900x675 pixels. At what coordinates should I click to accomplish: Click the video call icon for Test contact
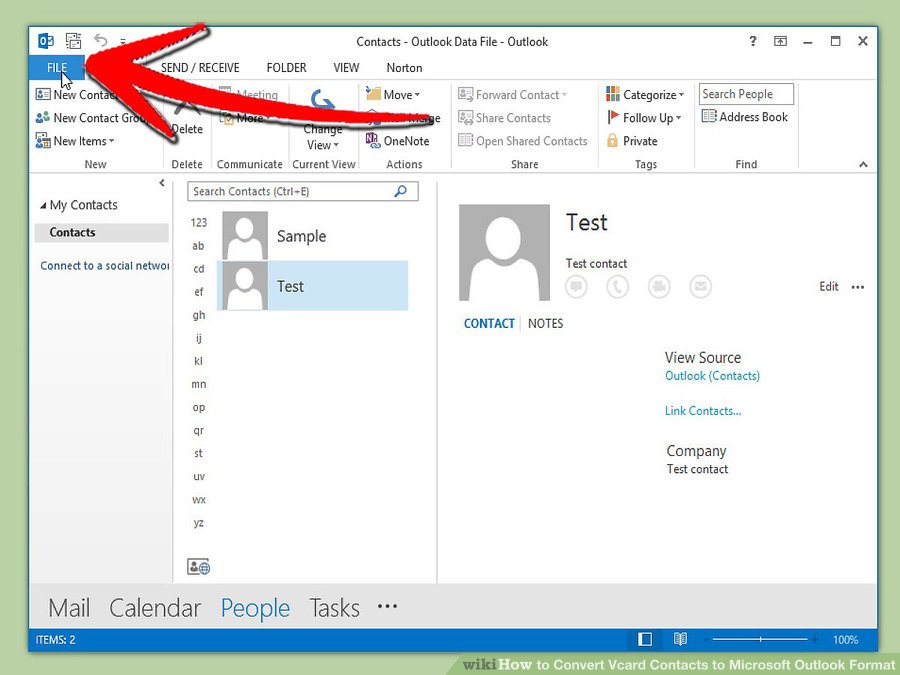659,287
